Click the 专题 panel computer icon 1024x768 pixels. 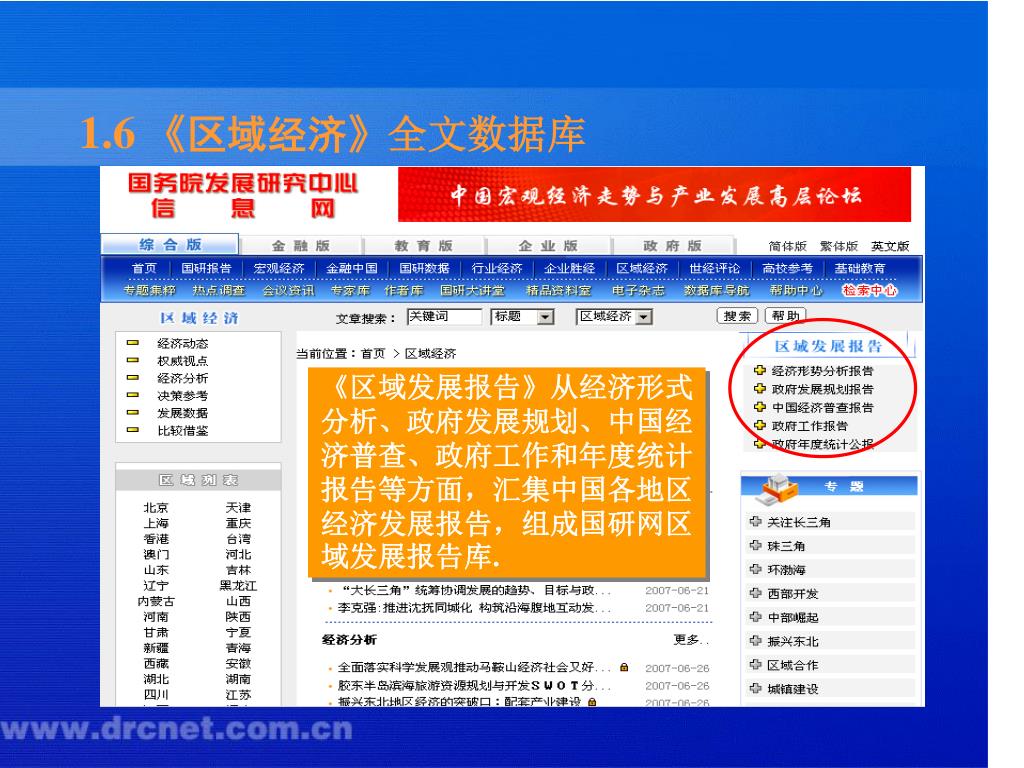coord(778,488)
